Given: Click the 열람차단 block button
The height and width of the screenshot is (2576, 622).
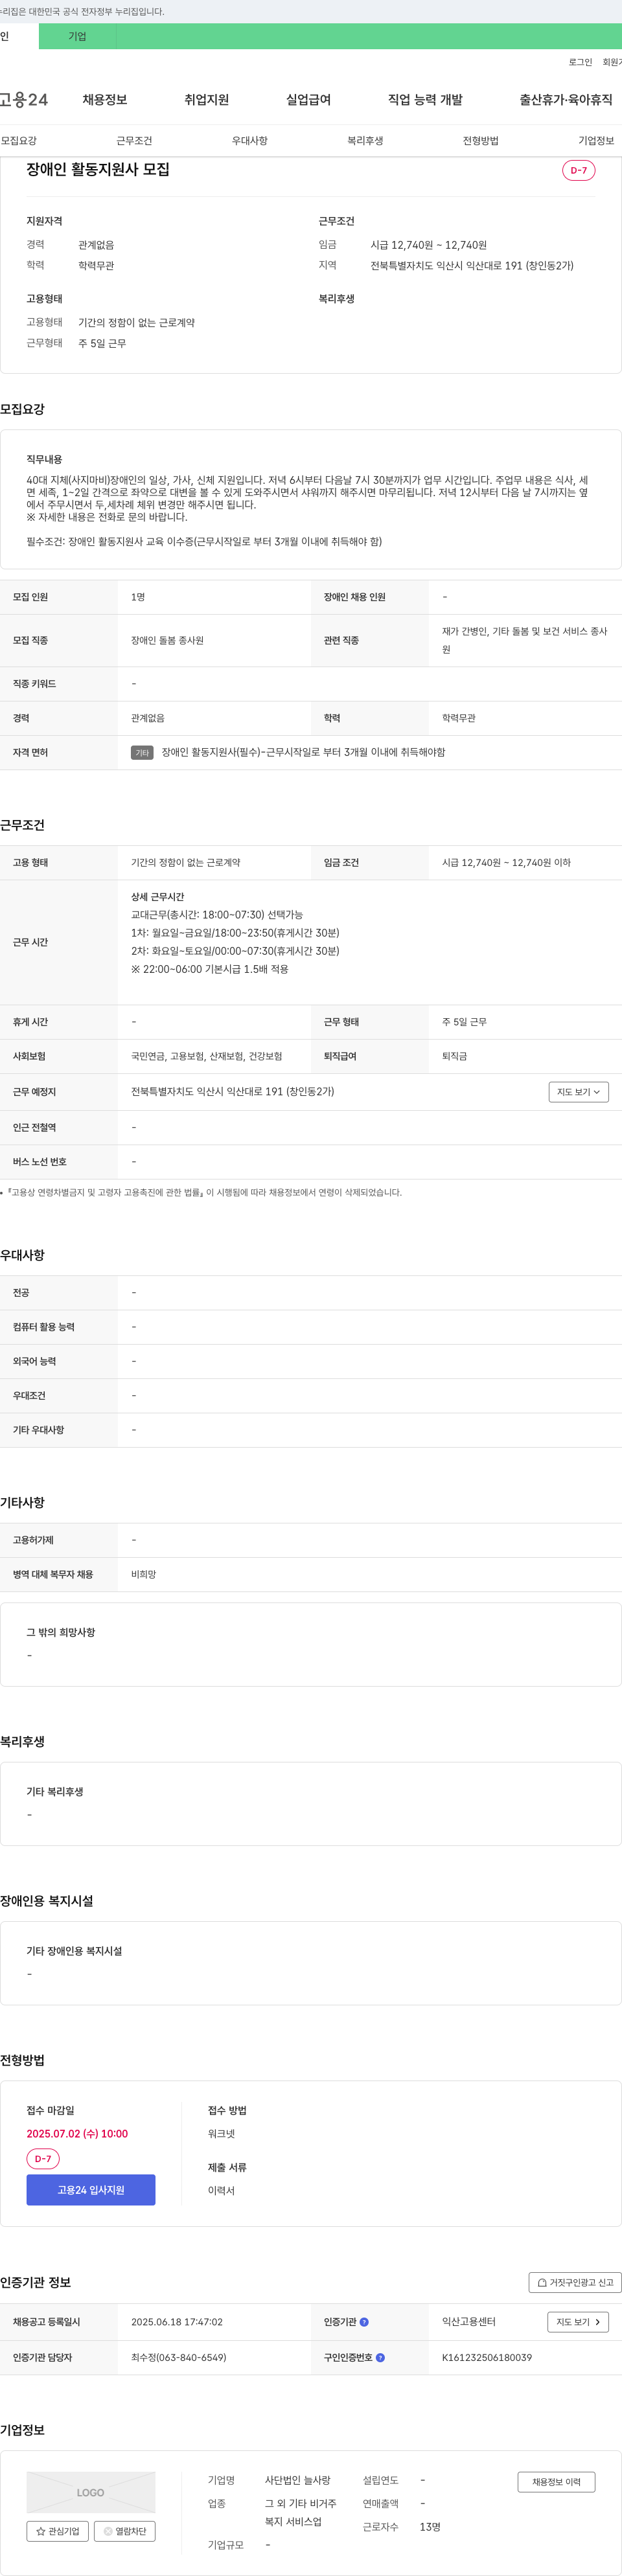Looking at the screenshot, I should (x=125, y=2531).
